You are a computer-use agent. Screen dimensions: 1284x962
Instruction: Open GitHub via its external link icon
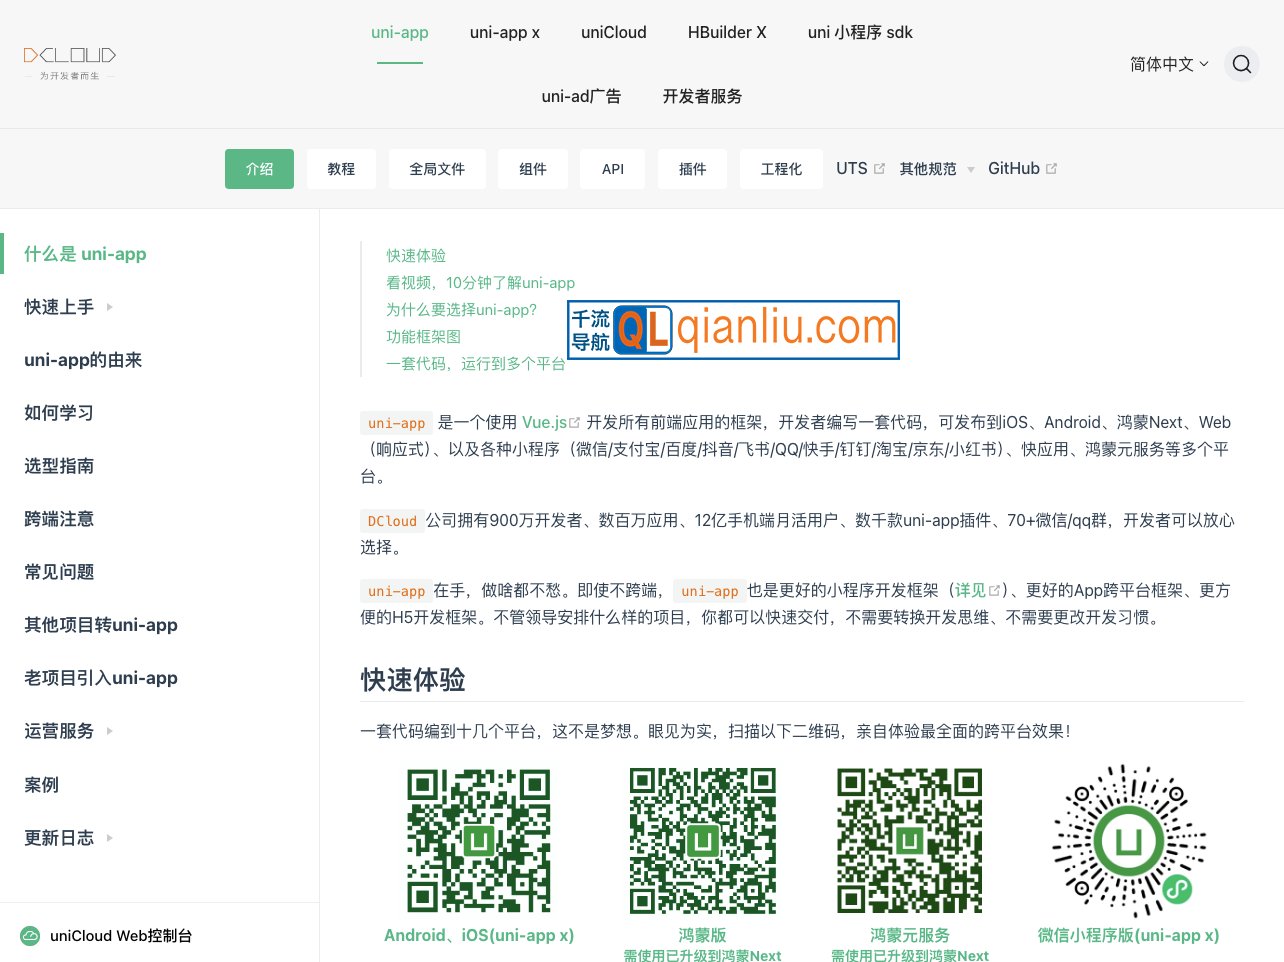point(1051,168)
